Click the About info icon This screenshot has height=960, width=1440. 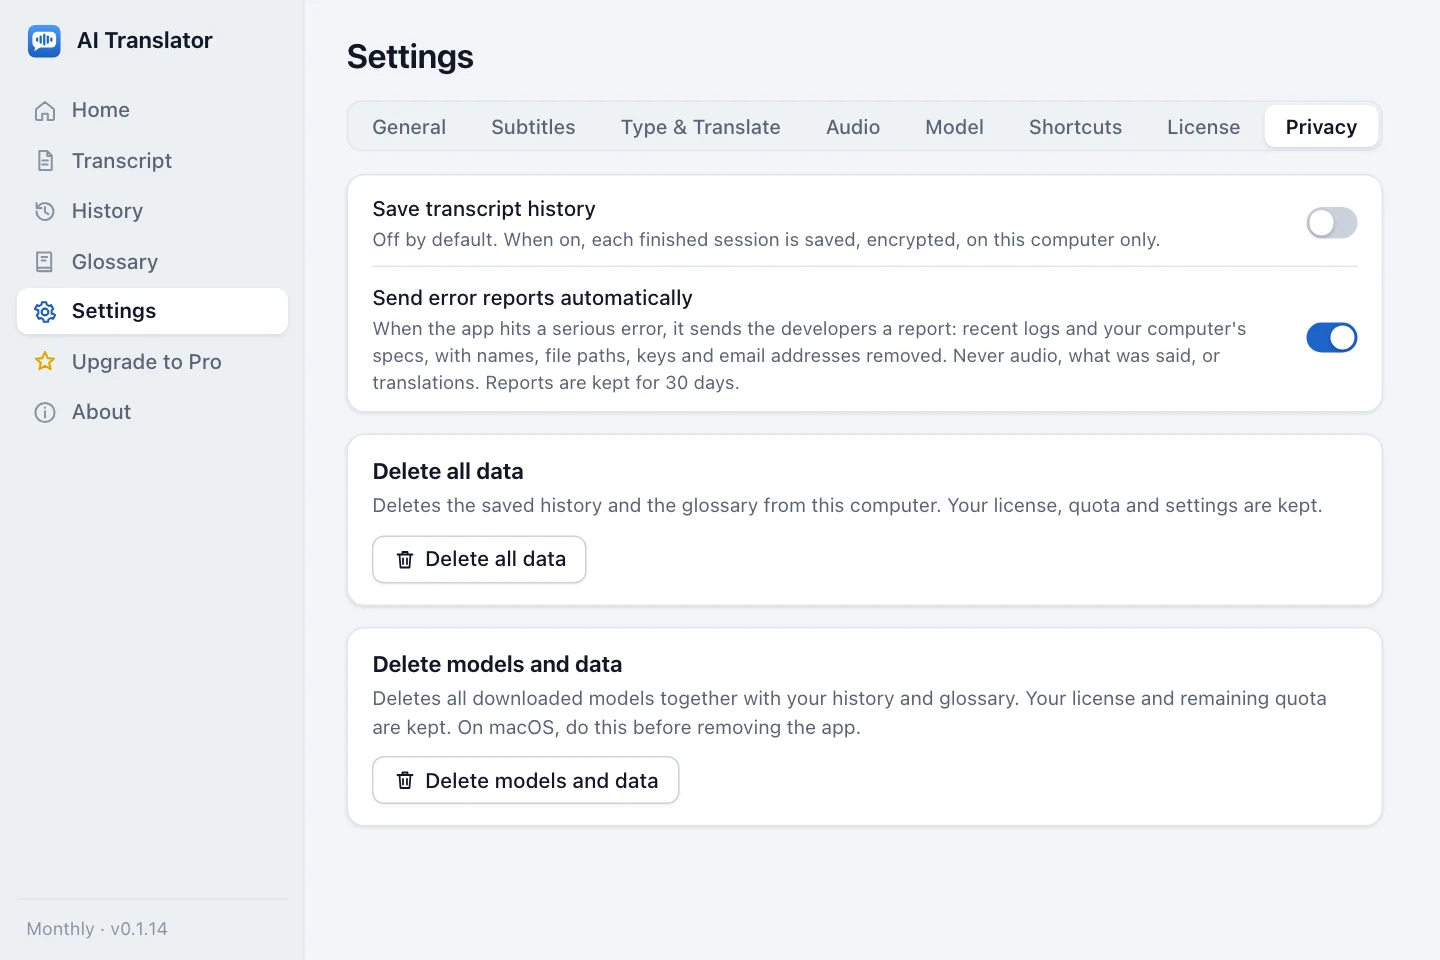(45, 413)
